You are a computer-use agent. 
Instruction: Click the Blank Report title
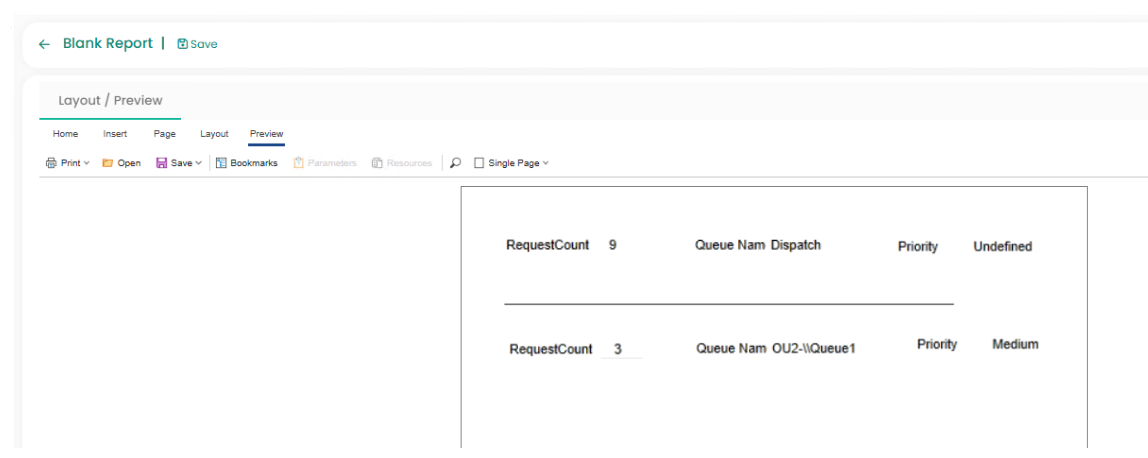click(108, 44)
